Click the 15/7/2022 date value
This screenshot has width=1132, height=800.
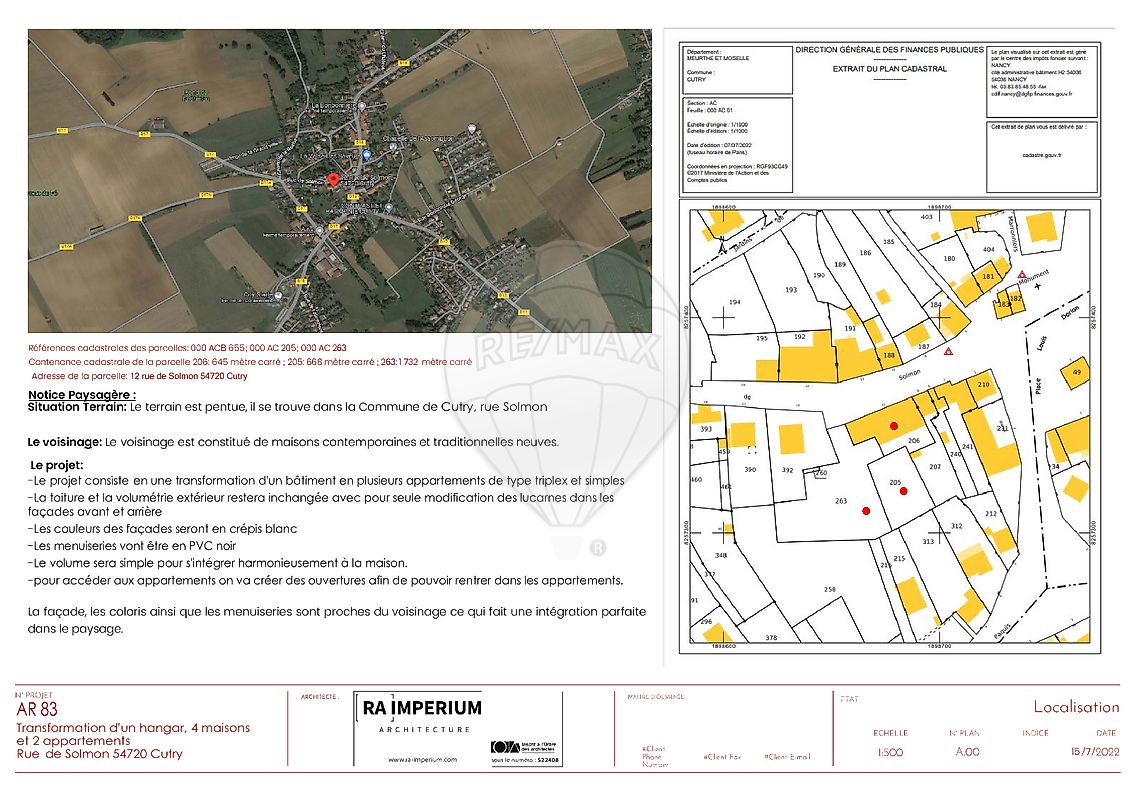pos(1093,752)
